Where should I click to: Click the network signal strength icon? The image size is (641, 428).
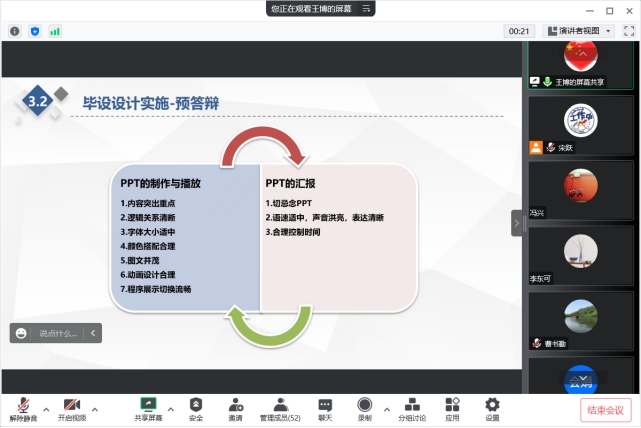tap(55, 31)
